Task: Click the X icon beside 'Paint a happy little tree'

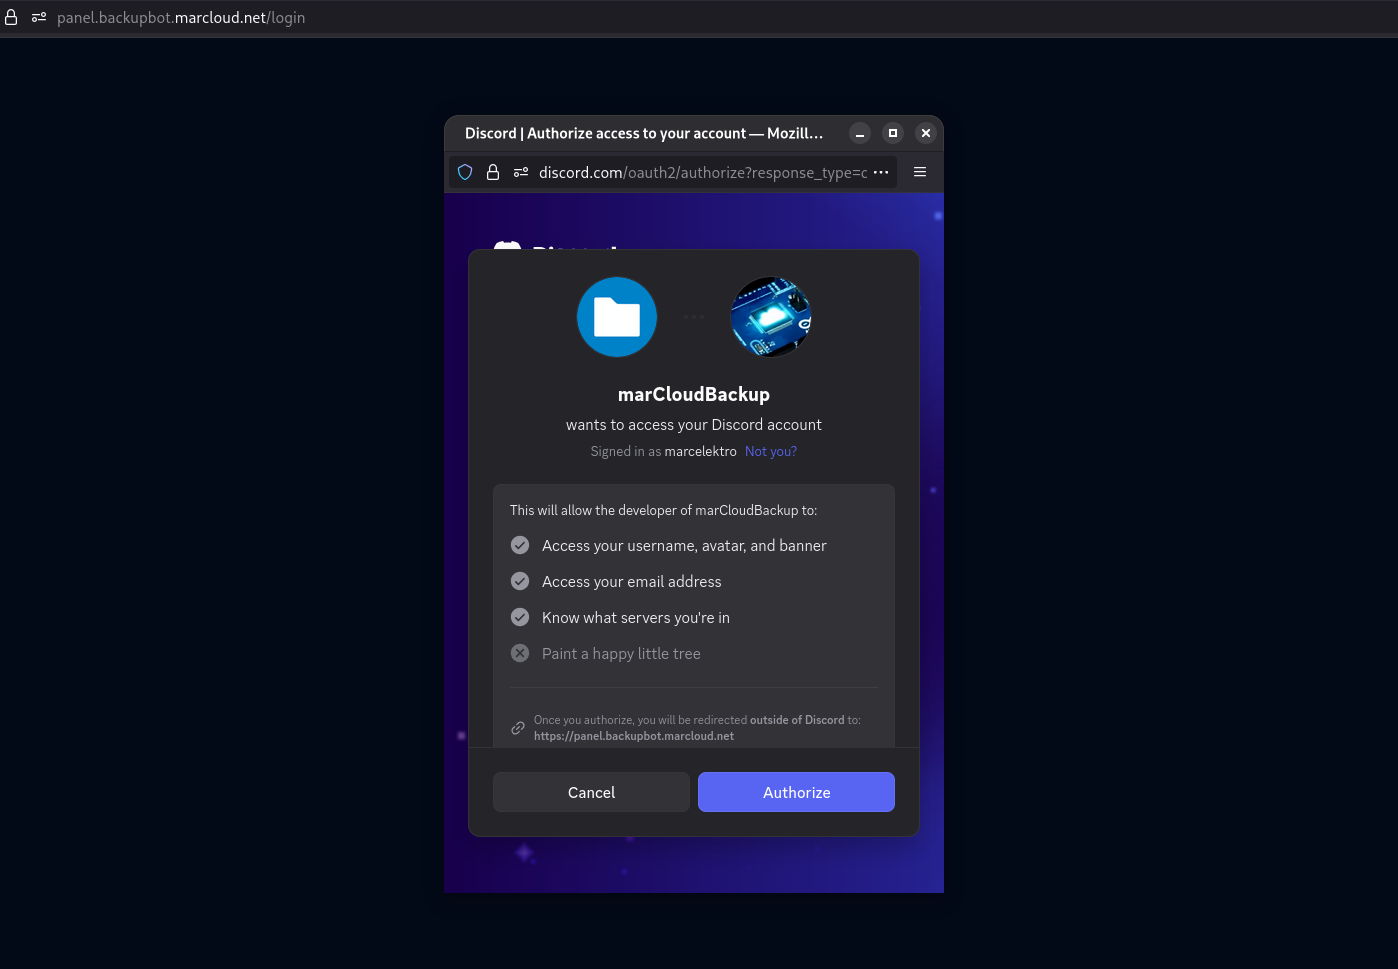Action: pyautogui.click(x=520, y=653)
